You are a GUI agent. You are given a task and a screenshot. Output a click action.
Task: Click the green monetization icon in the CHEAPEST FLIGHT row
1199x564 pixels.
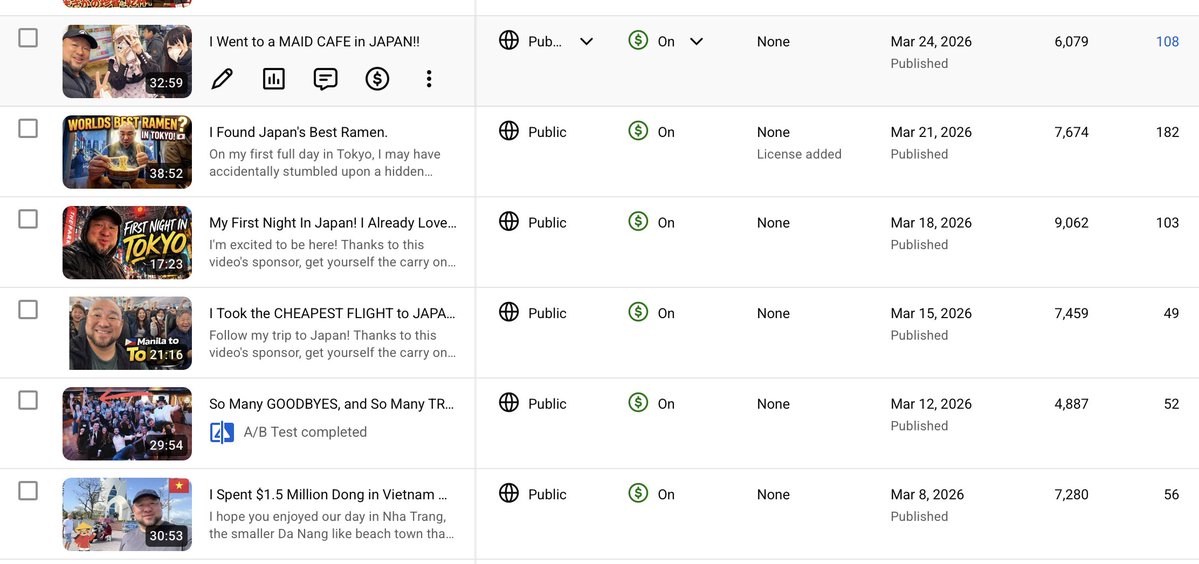638,313
